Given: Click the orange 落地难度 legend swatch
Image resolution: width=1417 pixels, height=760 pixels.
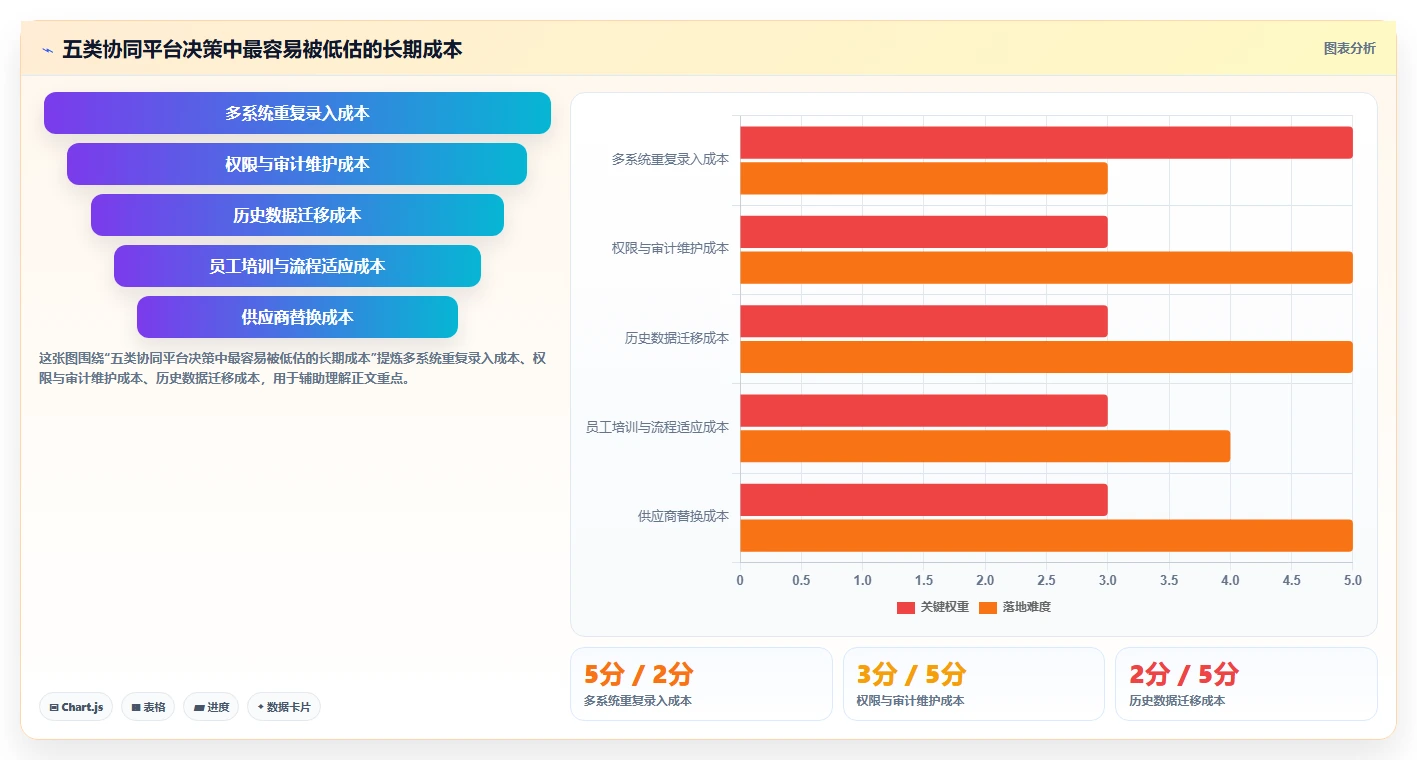Looking at the screenshot, I should click(988, 608).
